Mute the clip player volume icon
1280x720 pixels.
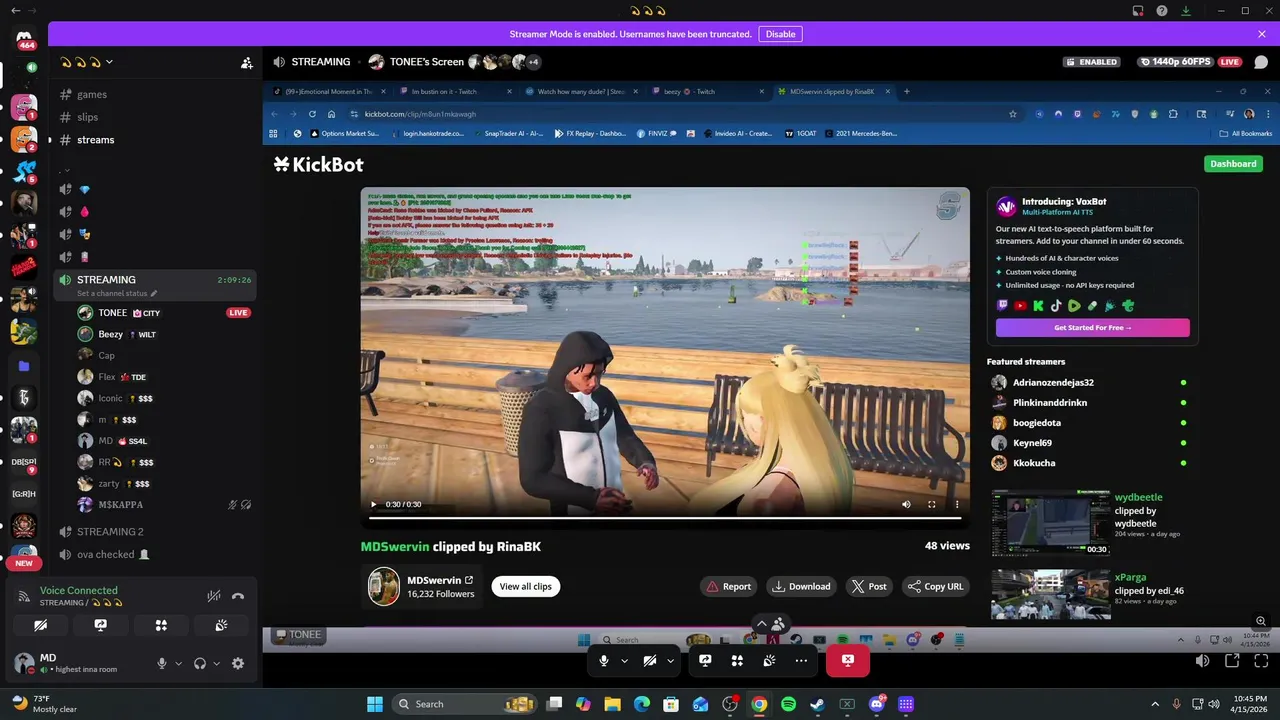coord(906,504)
